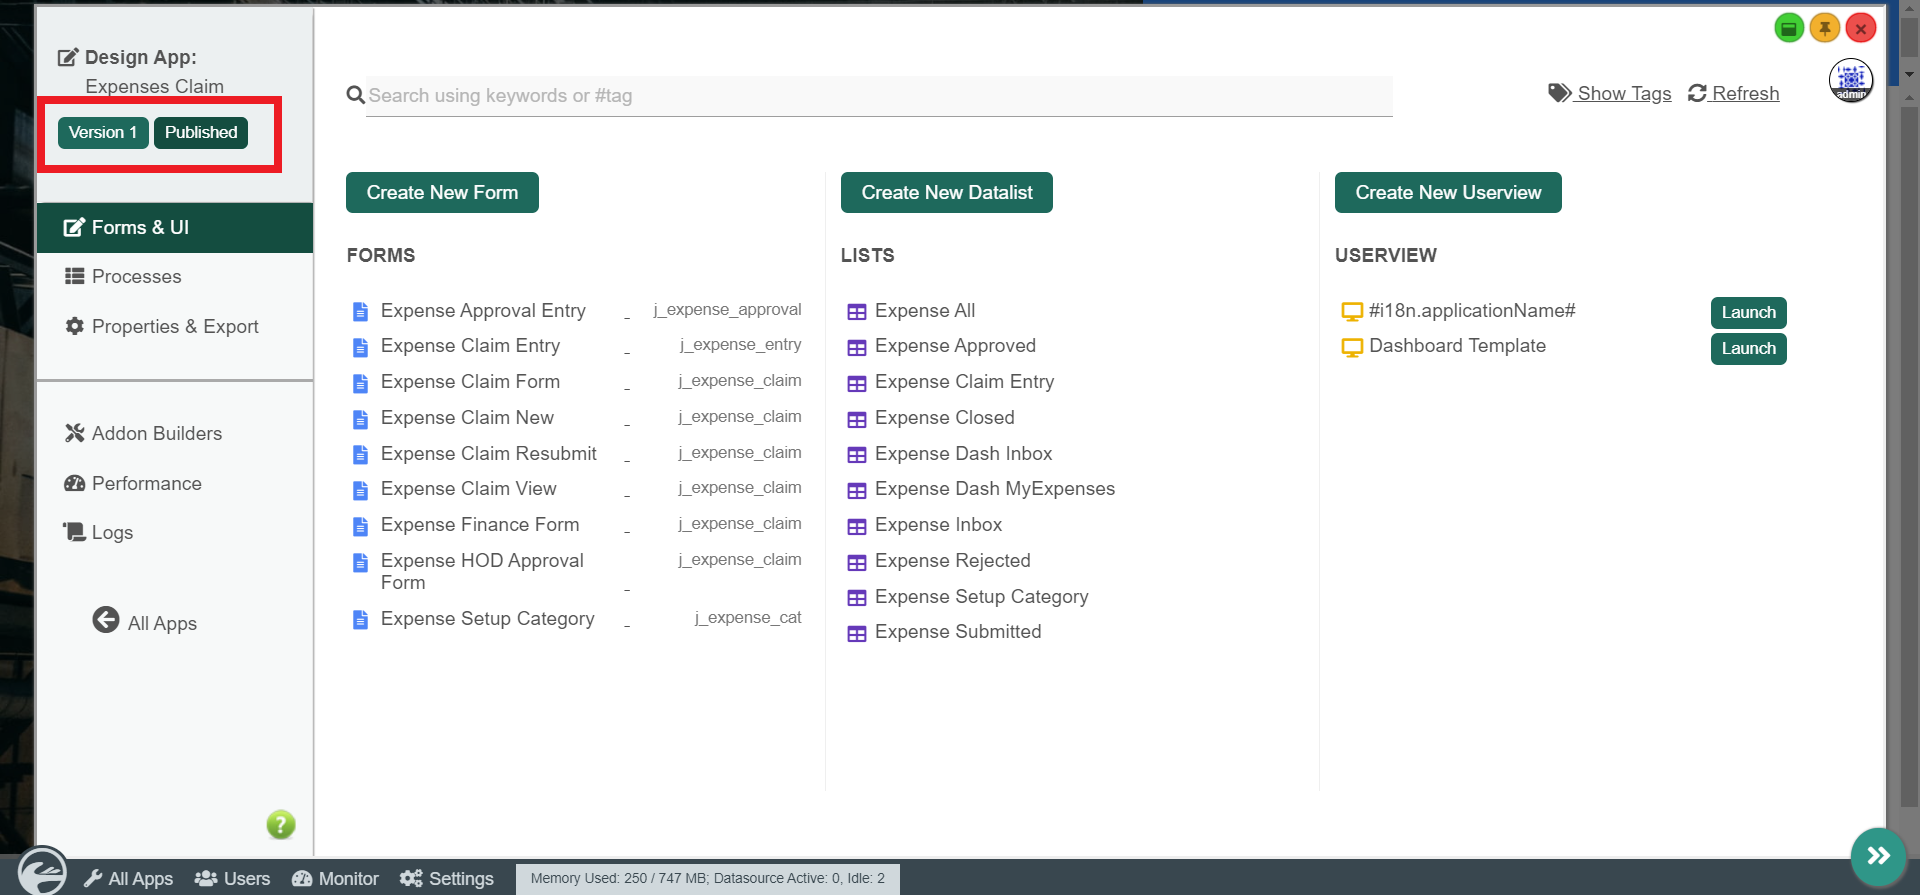Launch the Dashboard Template userview

click(1748, 349)
